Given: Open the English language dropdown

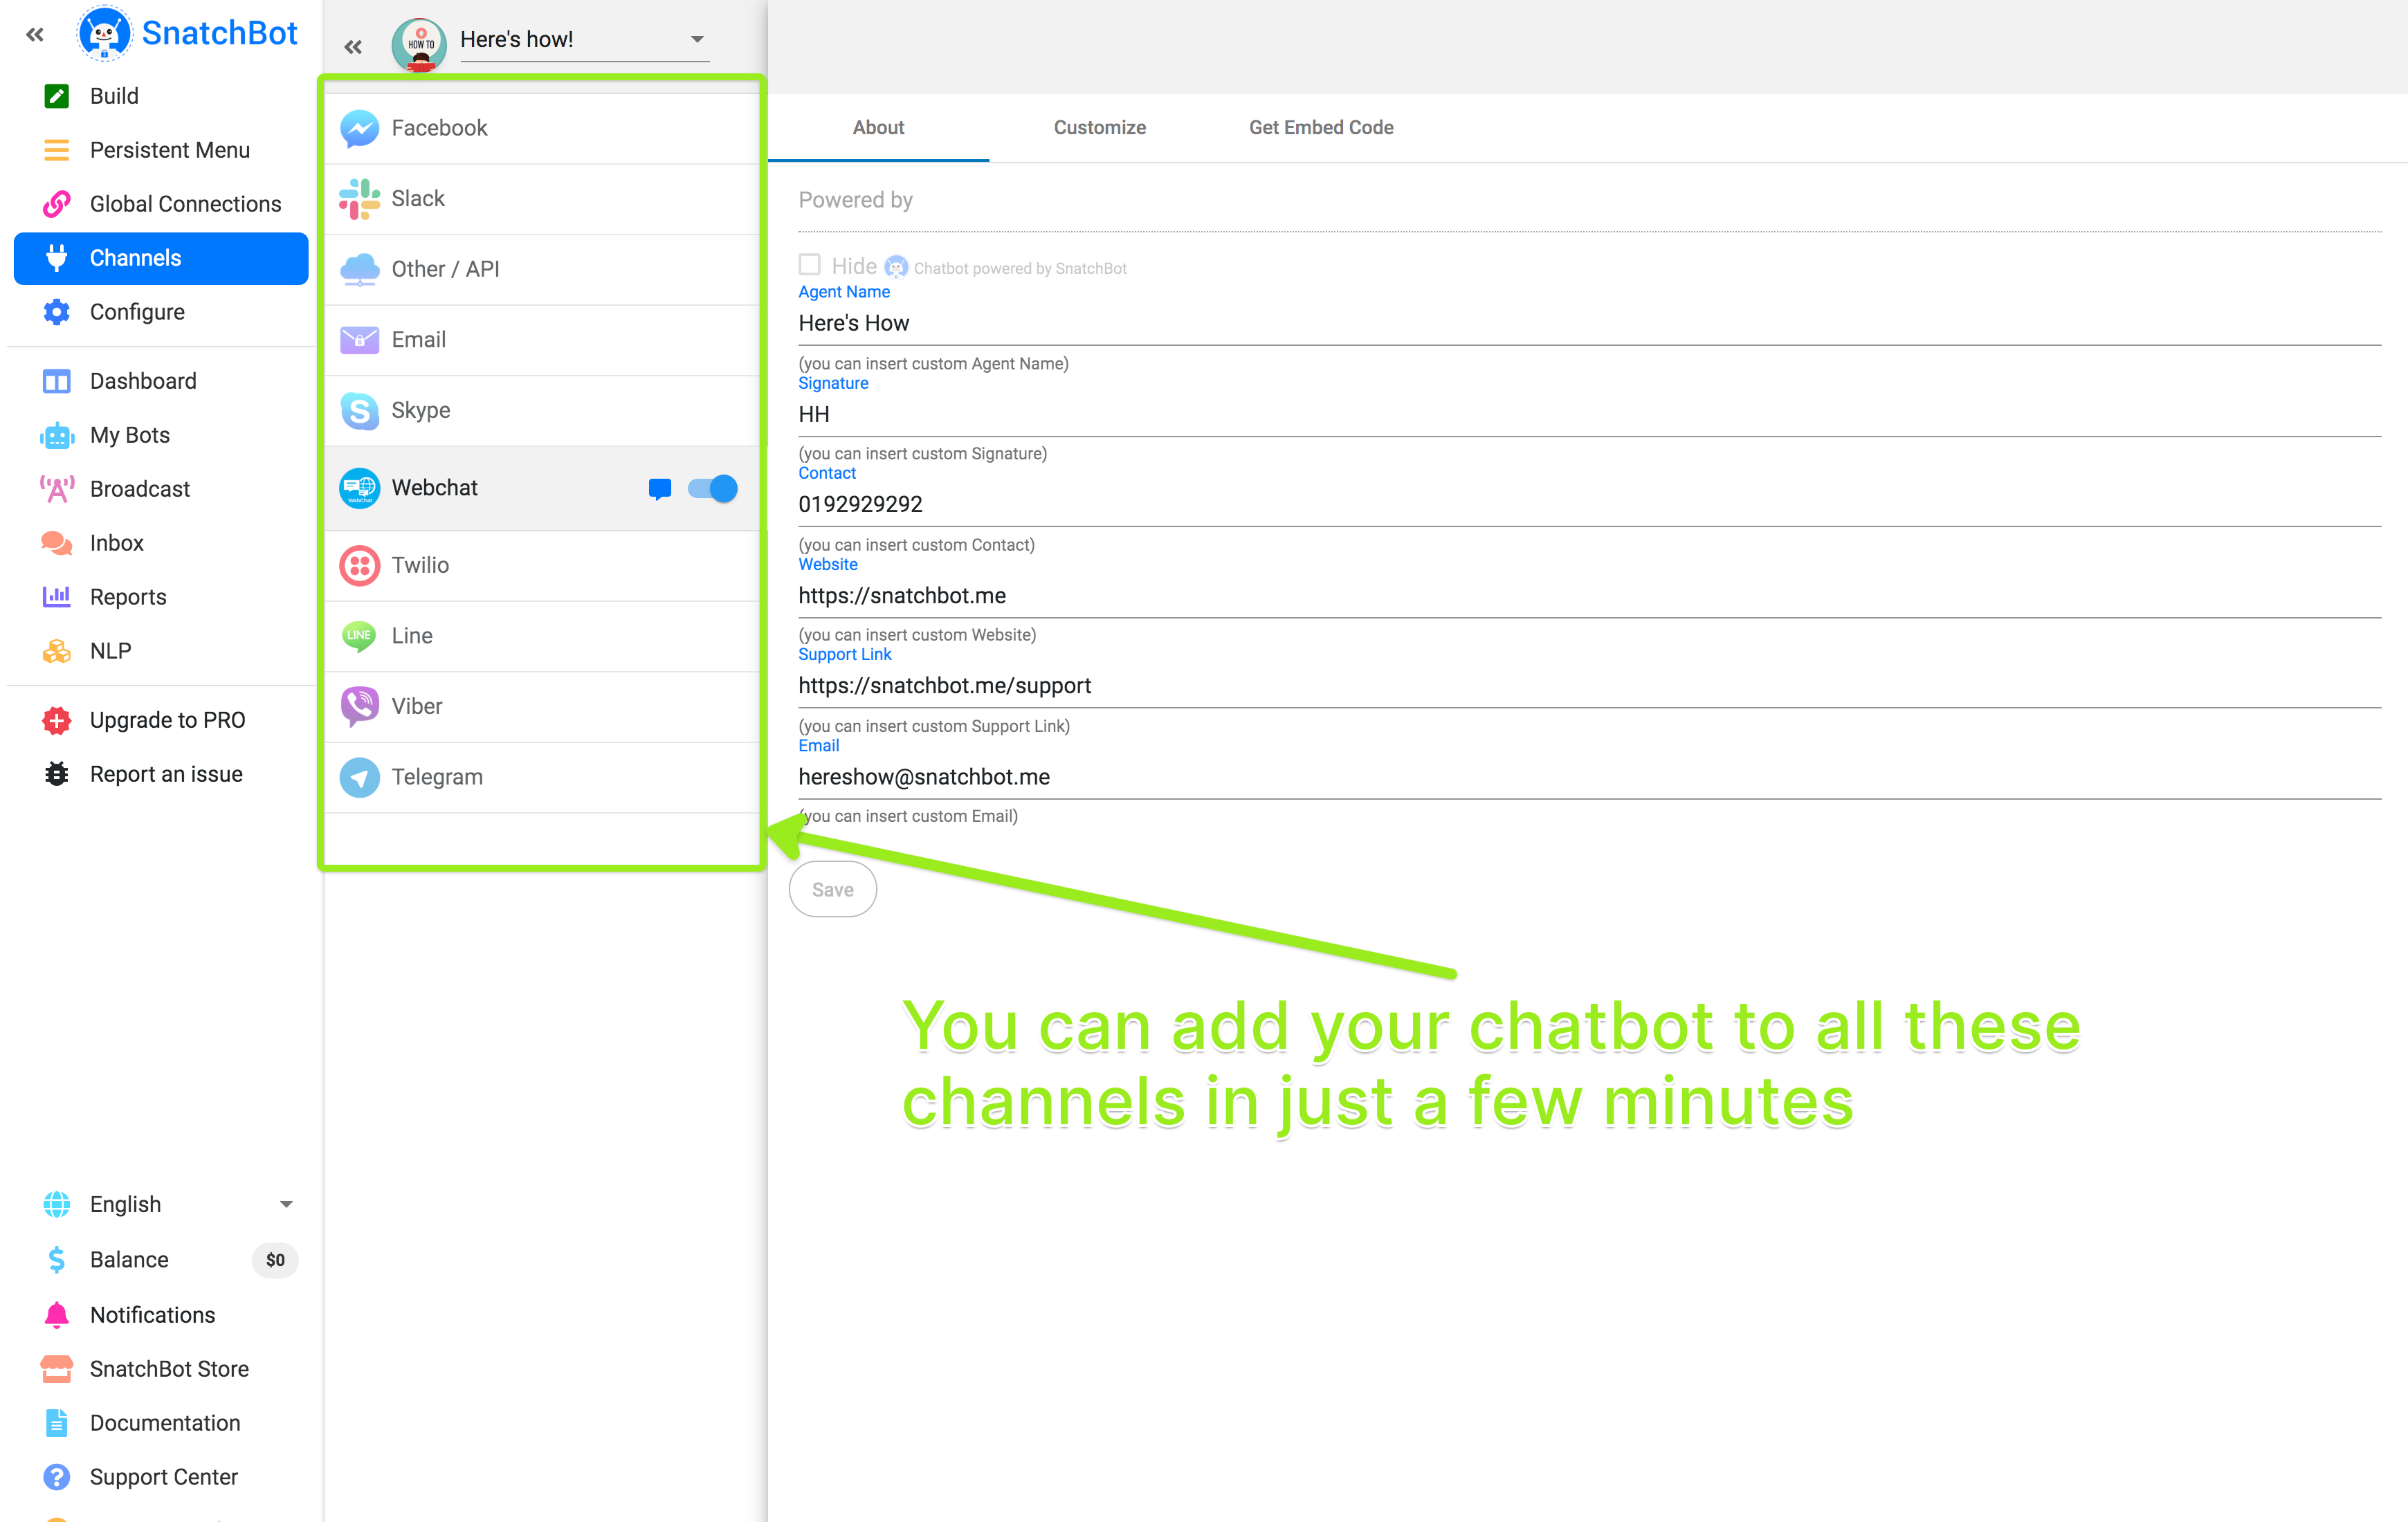Looking at the screenshot, I should (286, 1204).
